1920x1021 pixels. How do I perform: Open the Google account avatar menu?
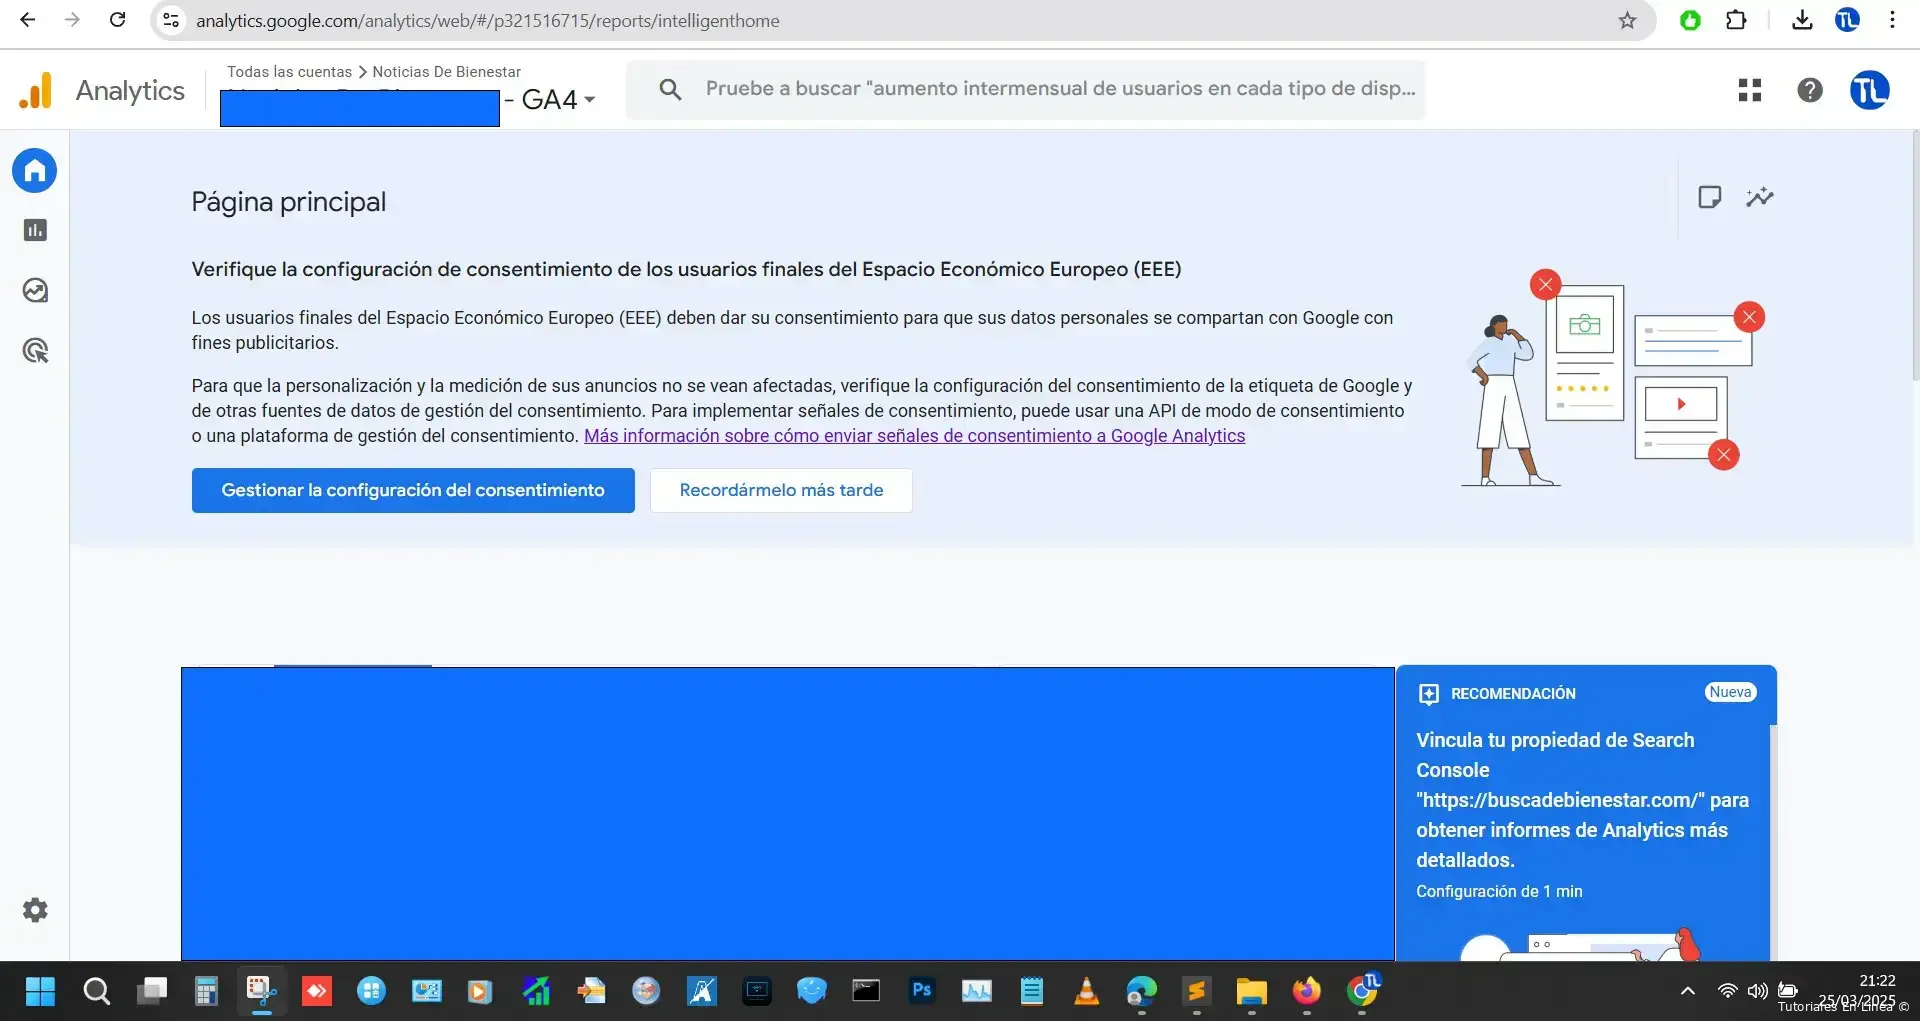coord(1869,90)
